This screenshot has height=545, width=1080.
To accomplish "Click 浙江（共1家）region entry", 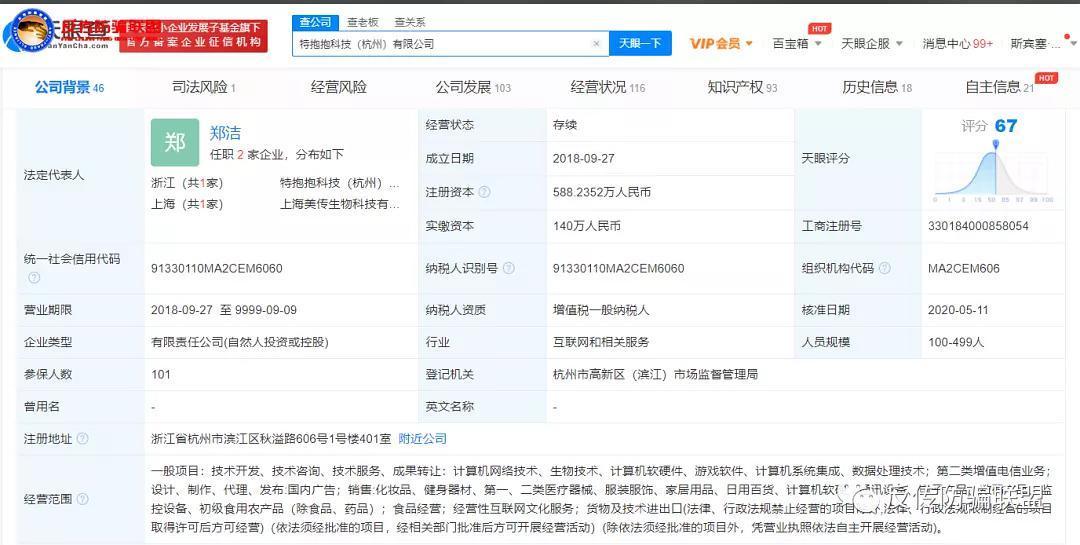I will point(187,184).
